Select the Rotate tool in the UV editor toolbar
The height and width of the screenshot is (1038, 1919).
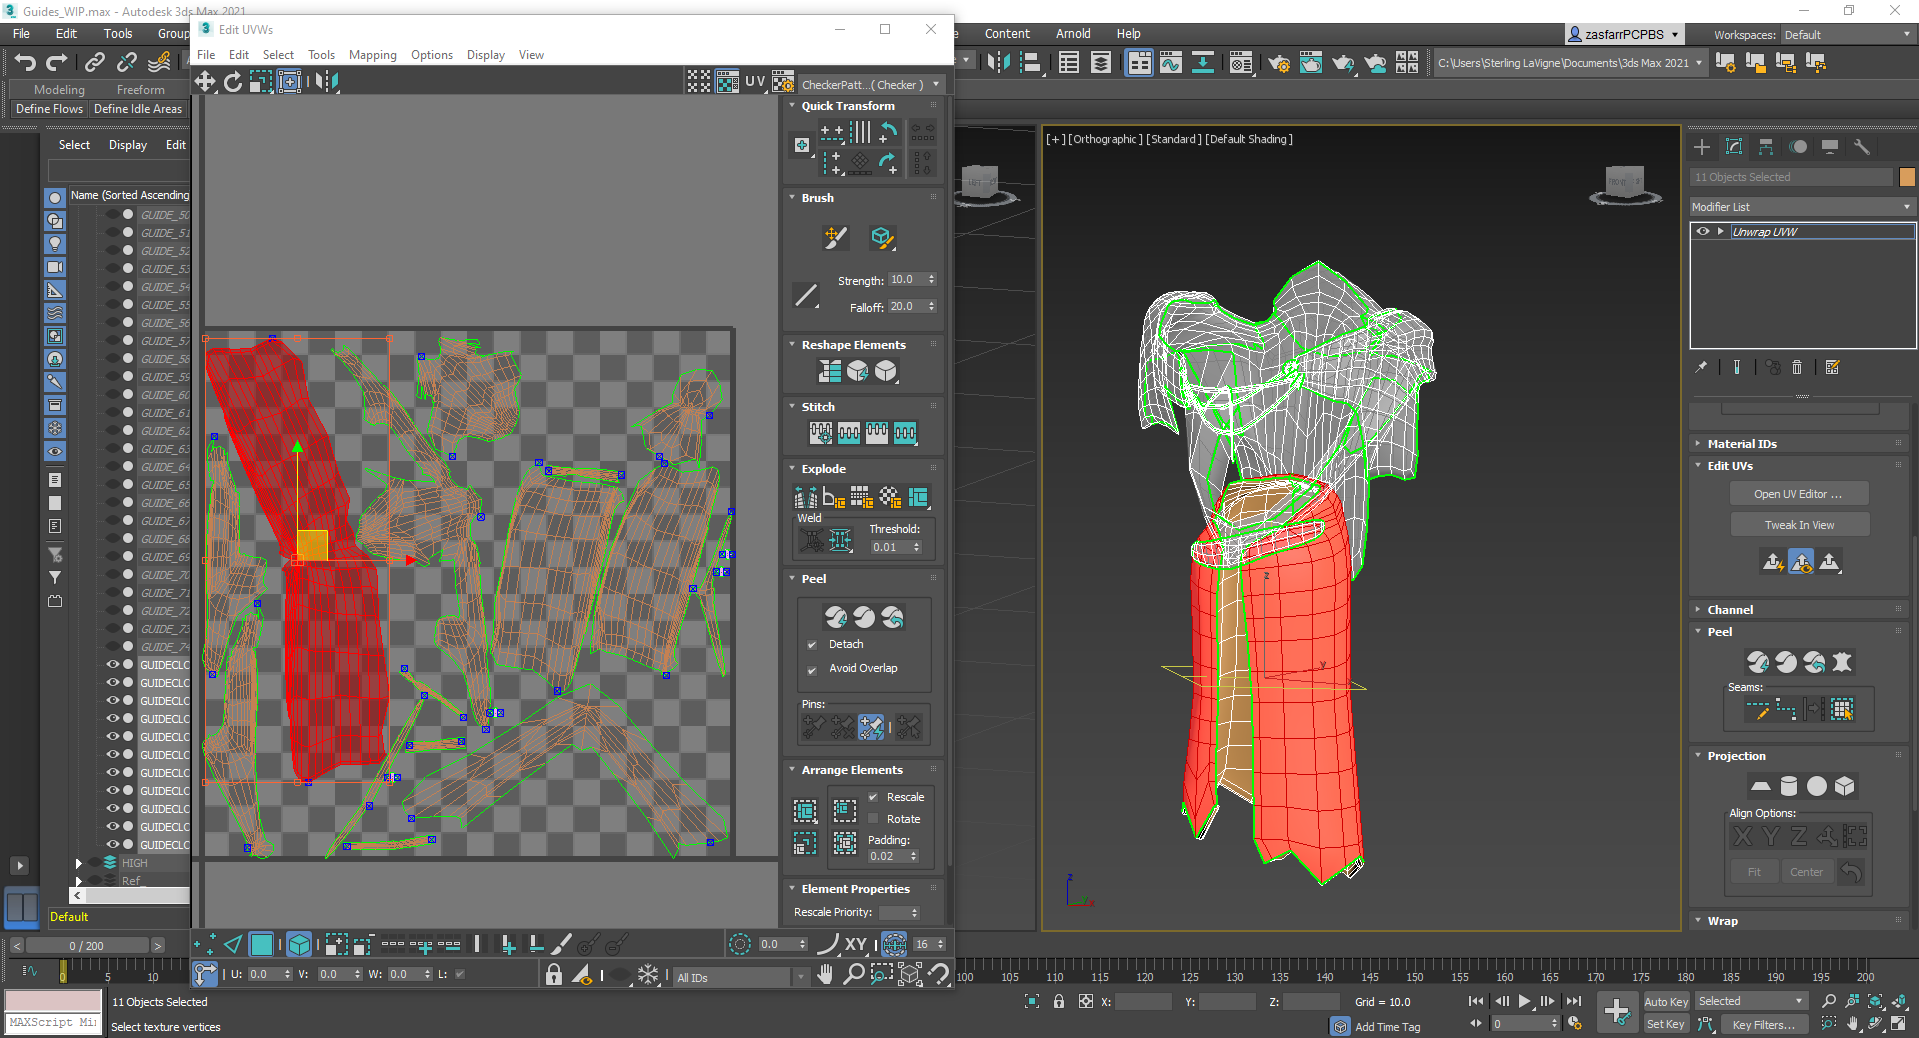[233, 82]
